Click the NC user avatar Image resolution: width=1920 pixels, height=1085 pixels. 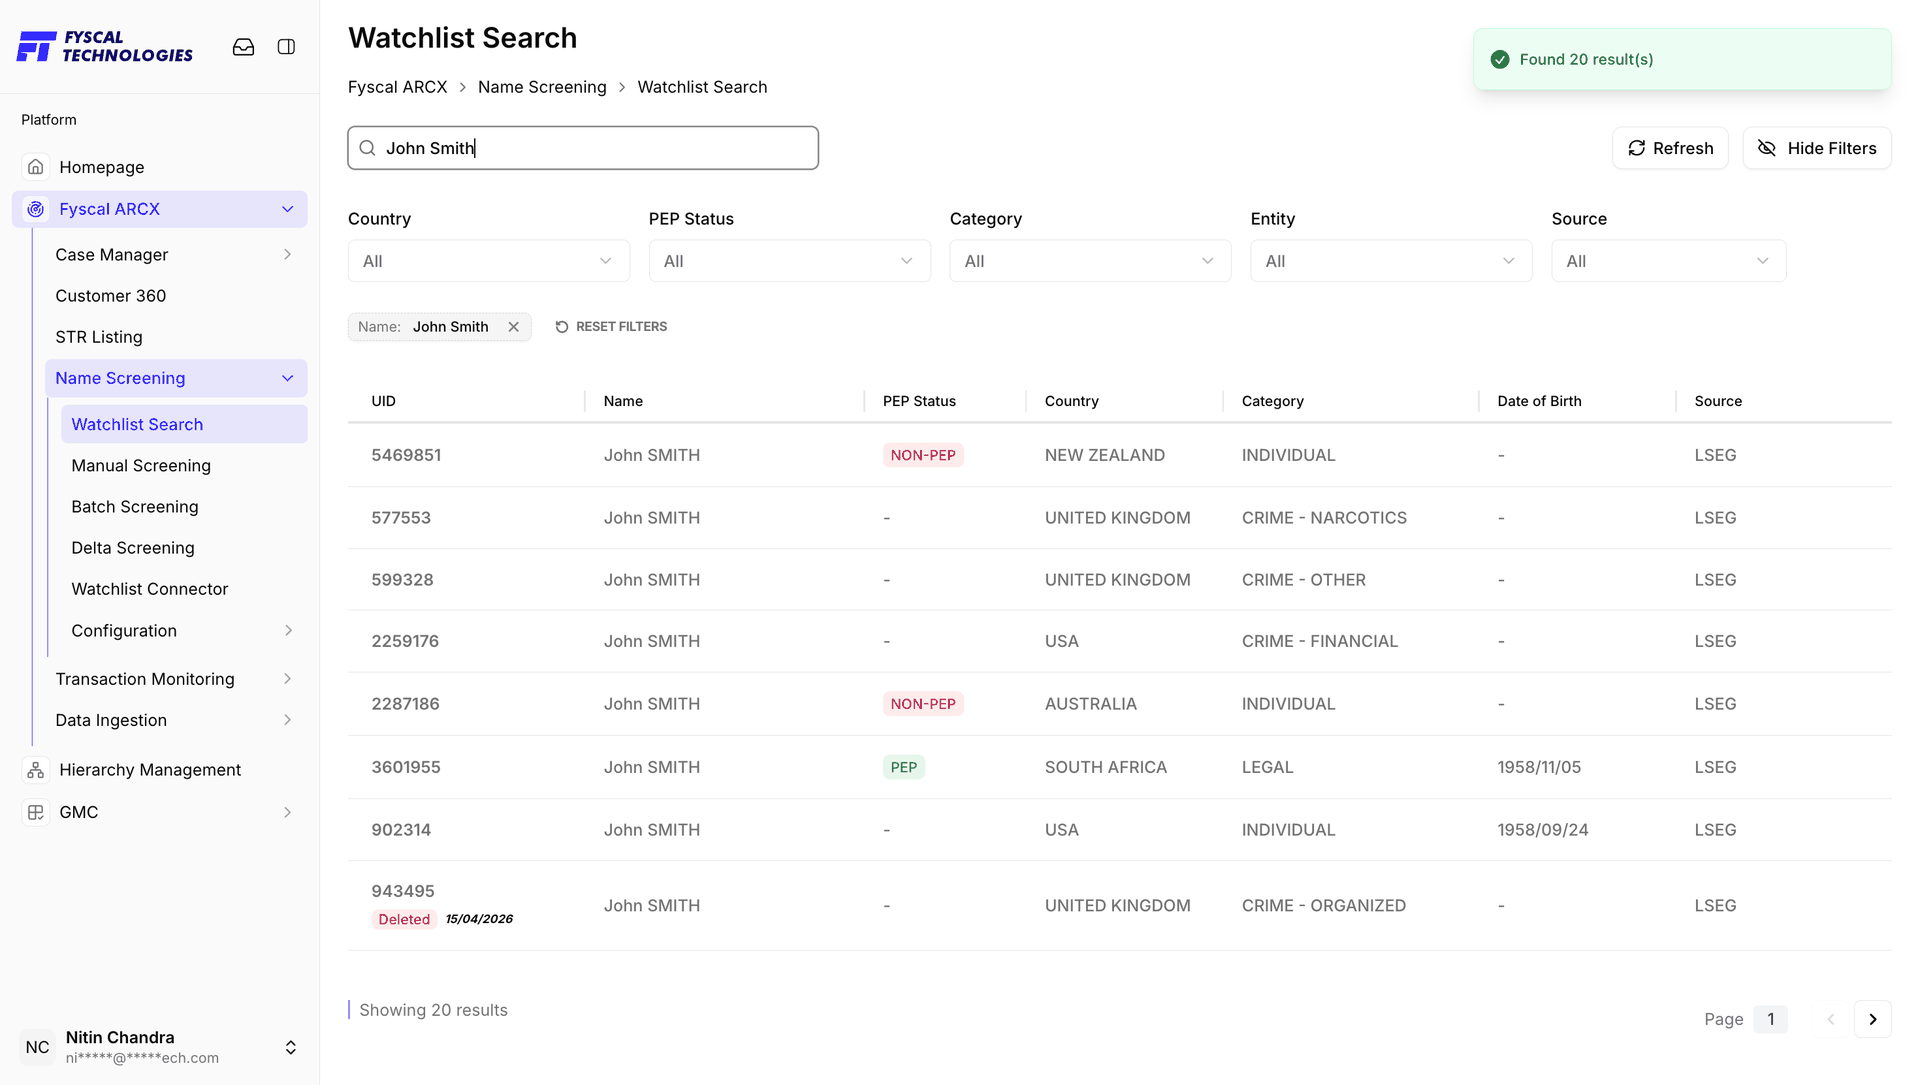(37, 1047)
